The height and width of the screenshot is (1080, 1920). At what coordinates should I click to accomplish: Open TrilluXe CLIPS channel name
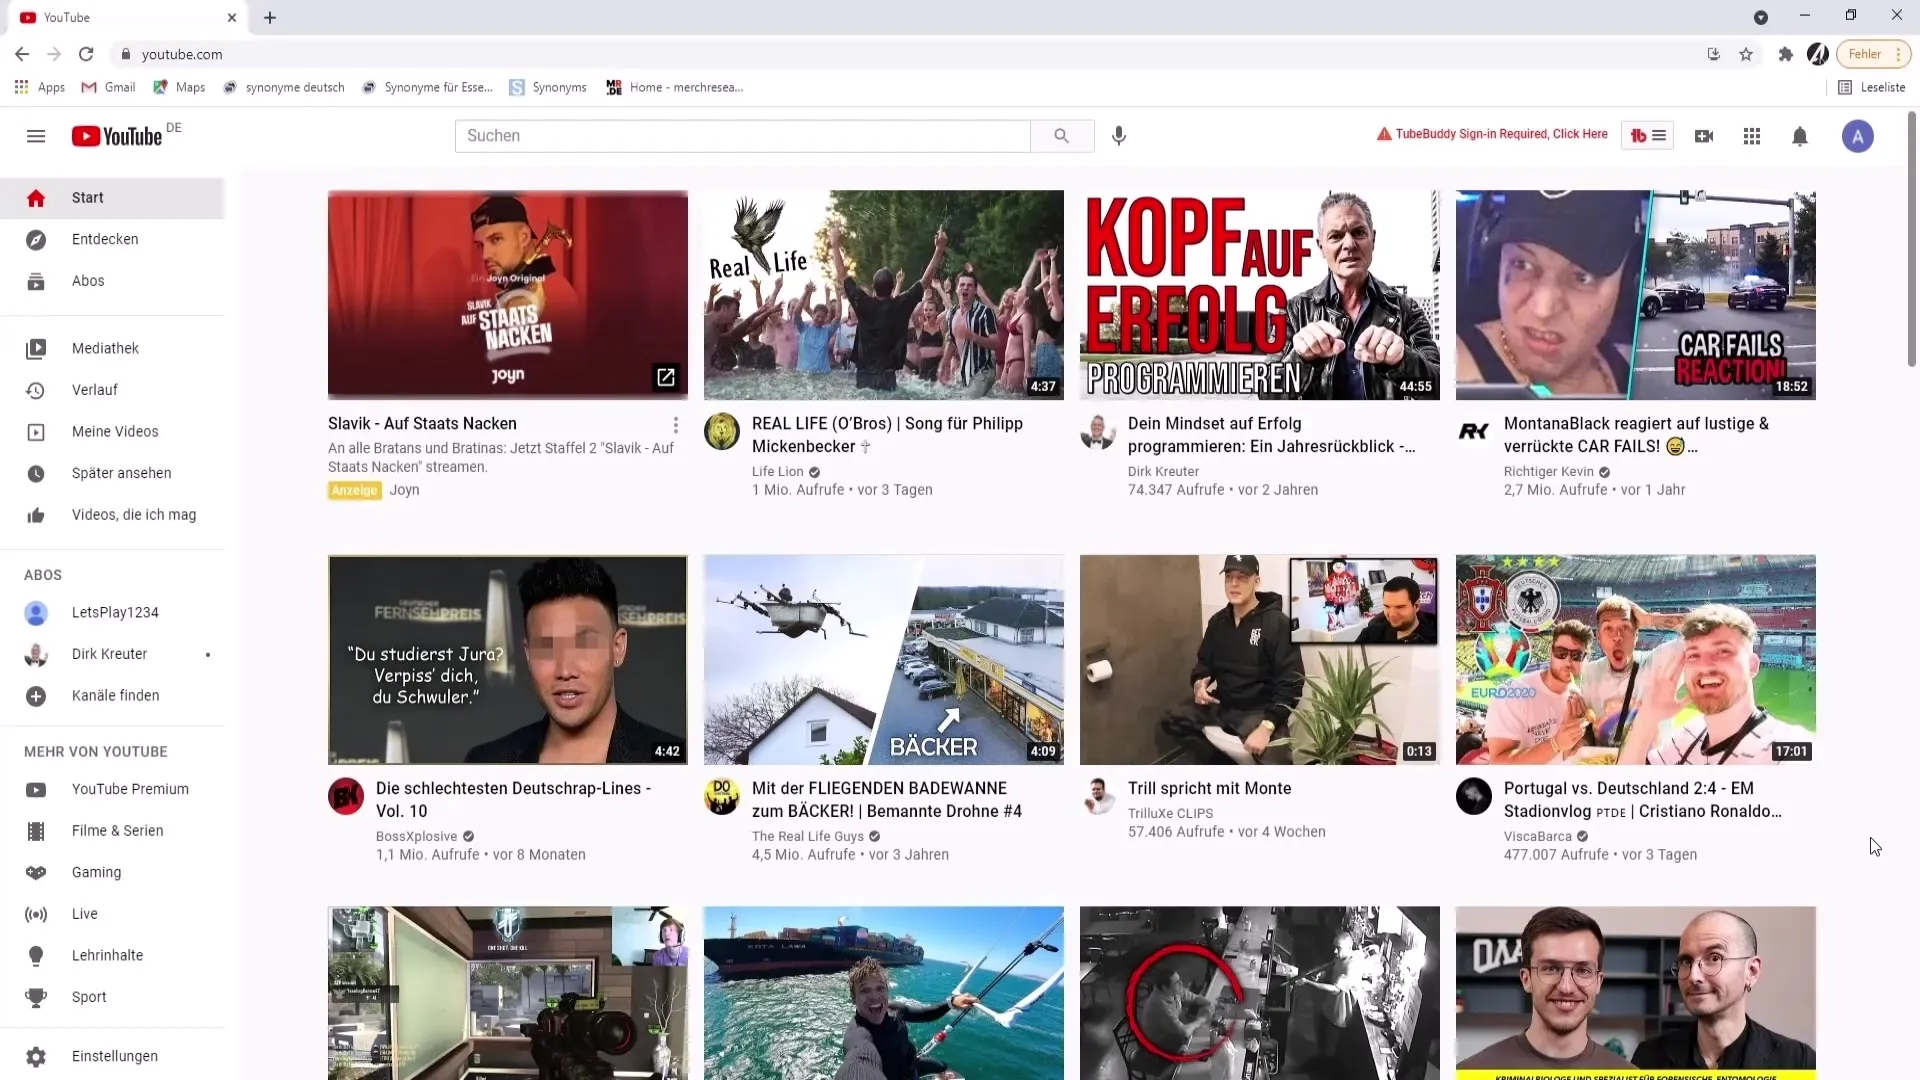(1170, 814)
